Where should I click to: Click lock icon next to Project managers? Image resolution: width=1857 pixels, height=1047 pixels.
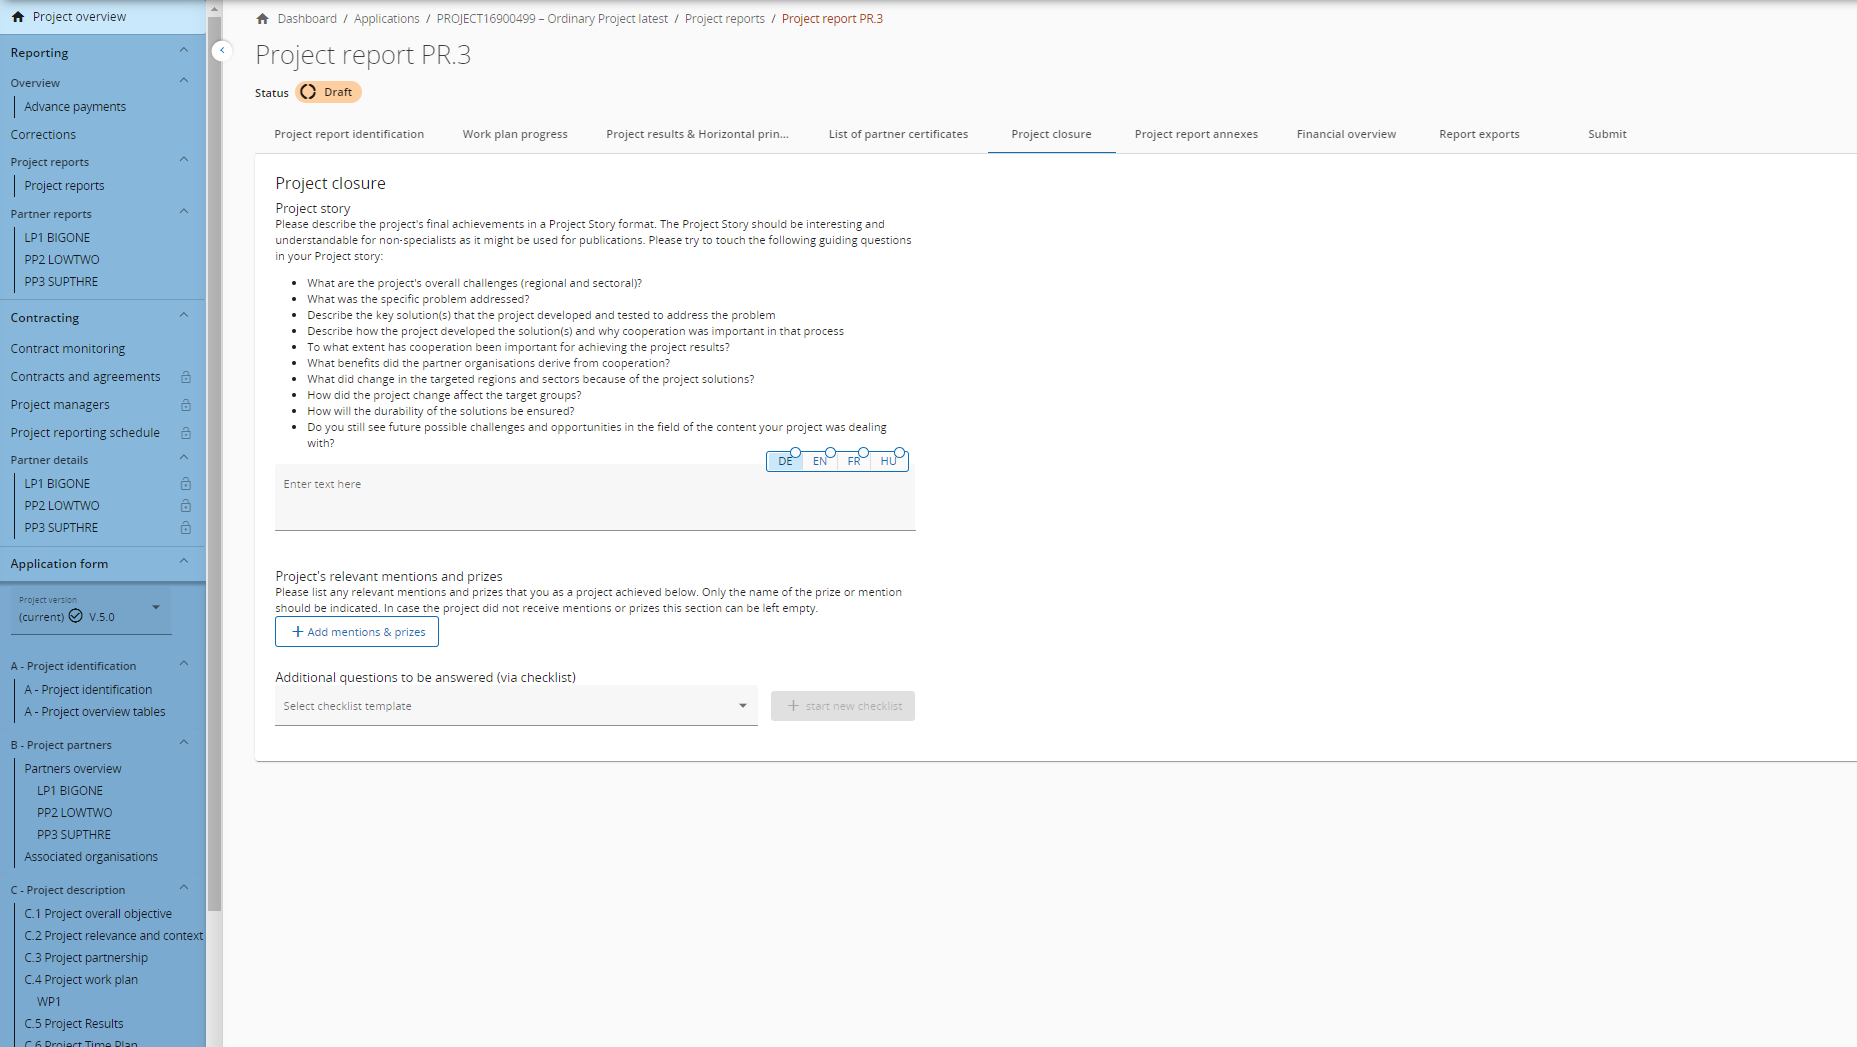point(186,405)
